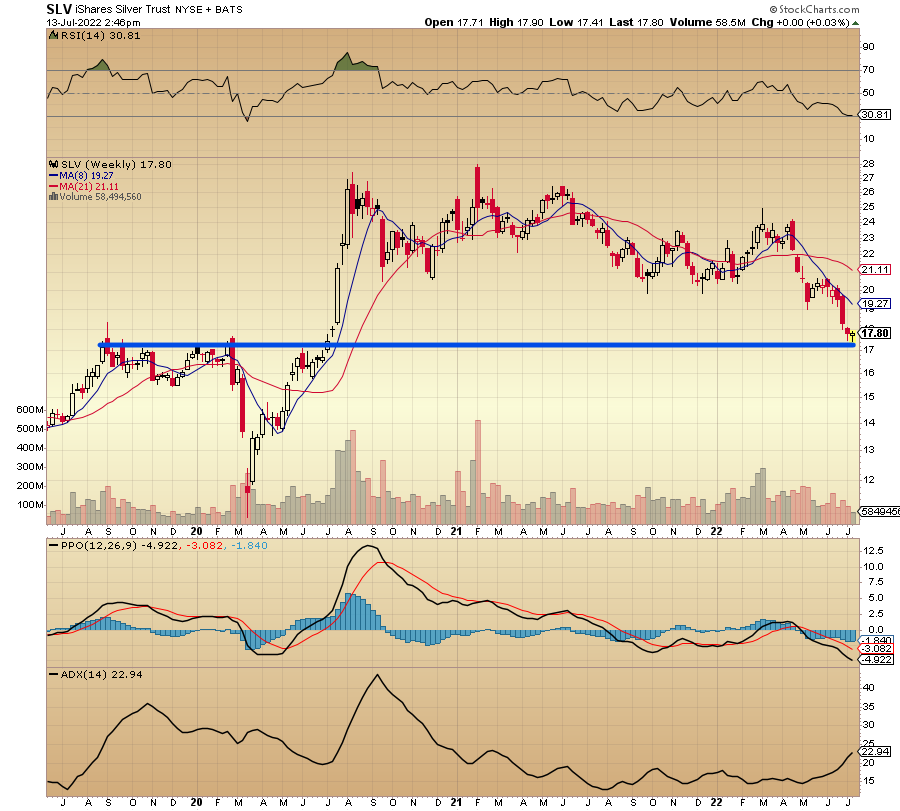Click the 28 price axis label
Image resolution: width=900 pixels, height=811 pixels.
tap(868, 164)
